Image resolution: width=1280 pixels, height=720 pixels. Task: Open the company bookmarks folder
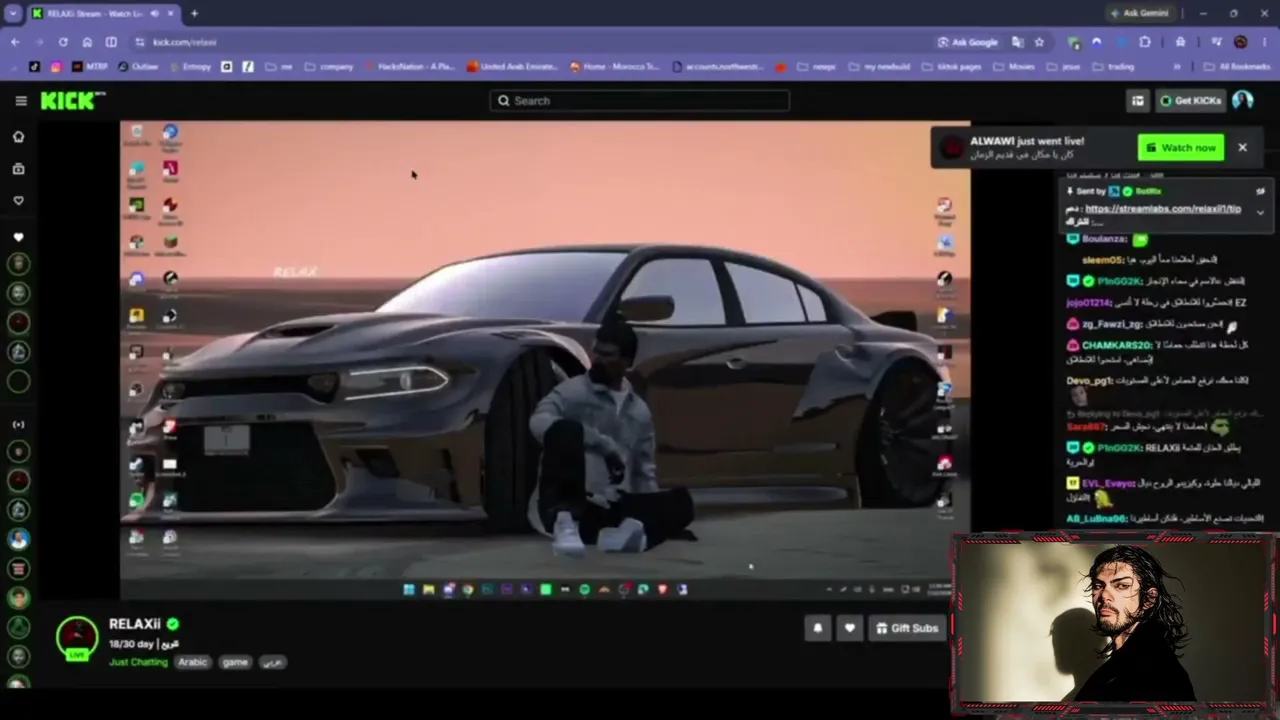point(329,67)
